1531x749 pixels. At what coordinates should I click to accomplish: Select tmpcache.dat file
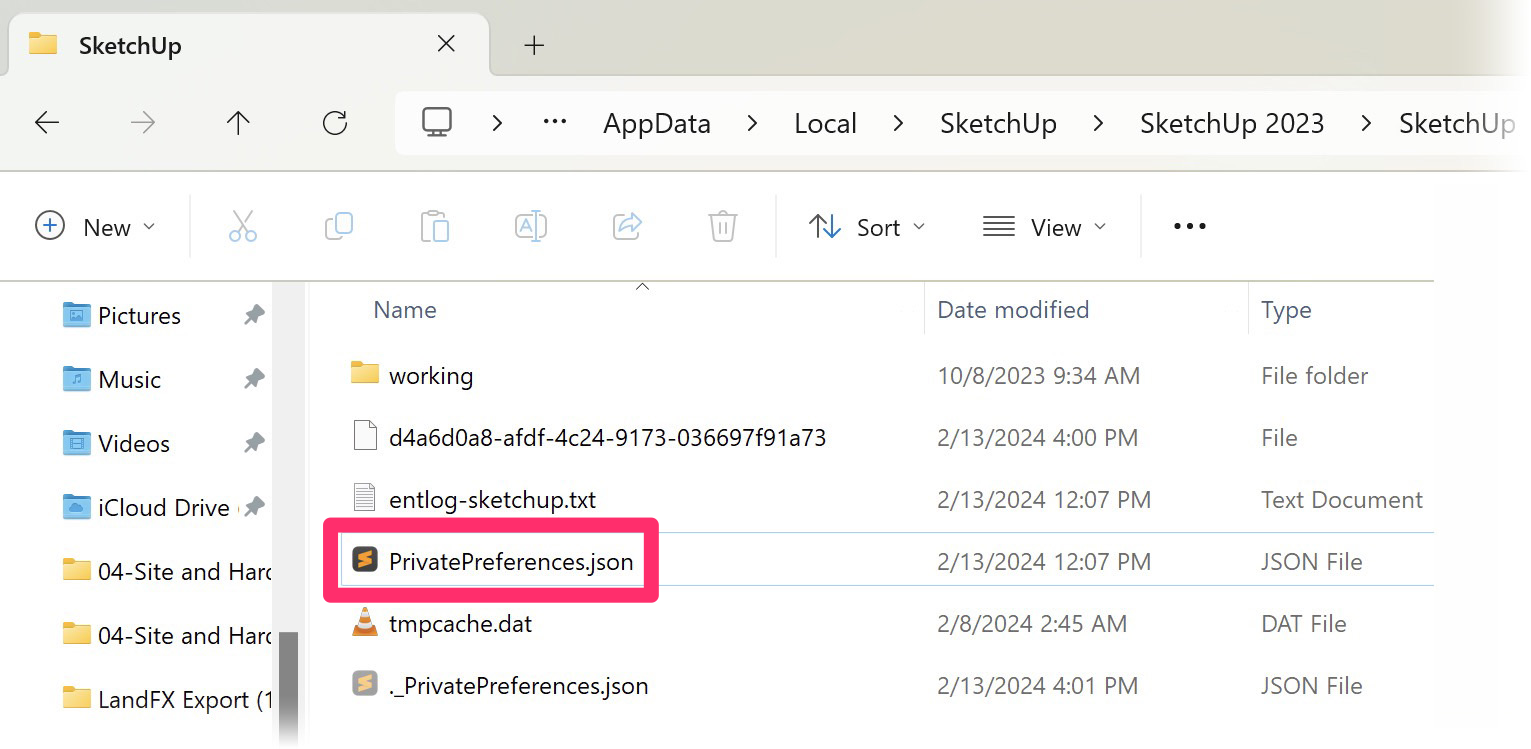coord(460,623)
